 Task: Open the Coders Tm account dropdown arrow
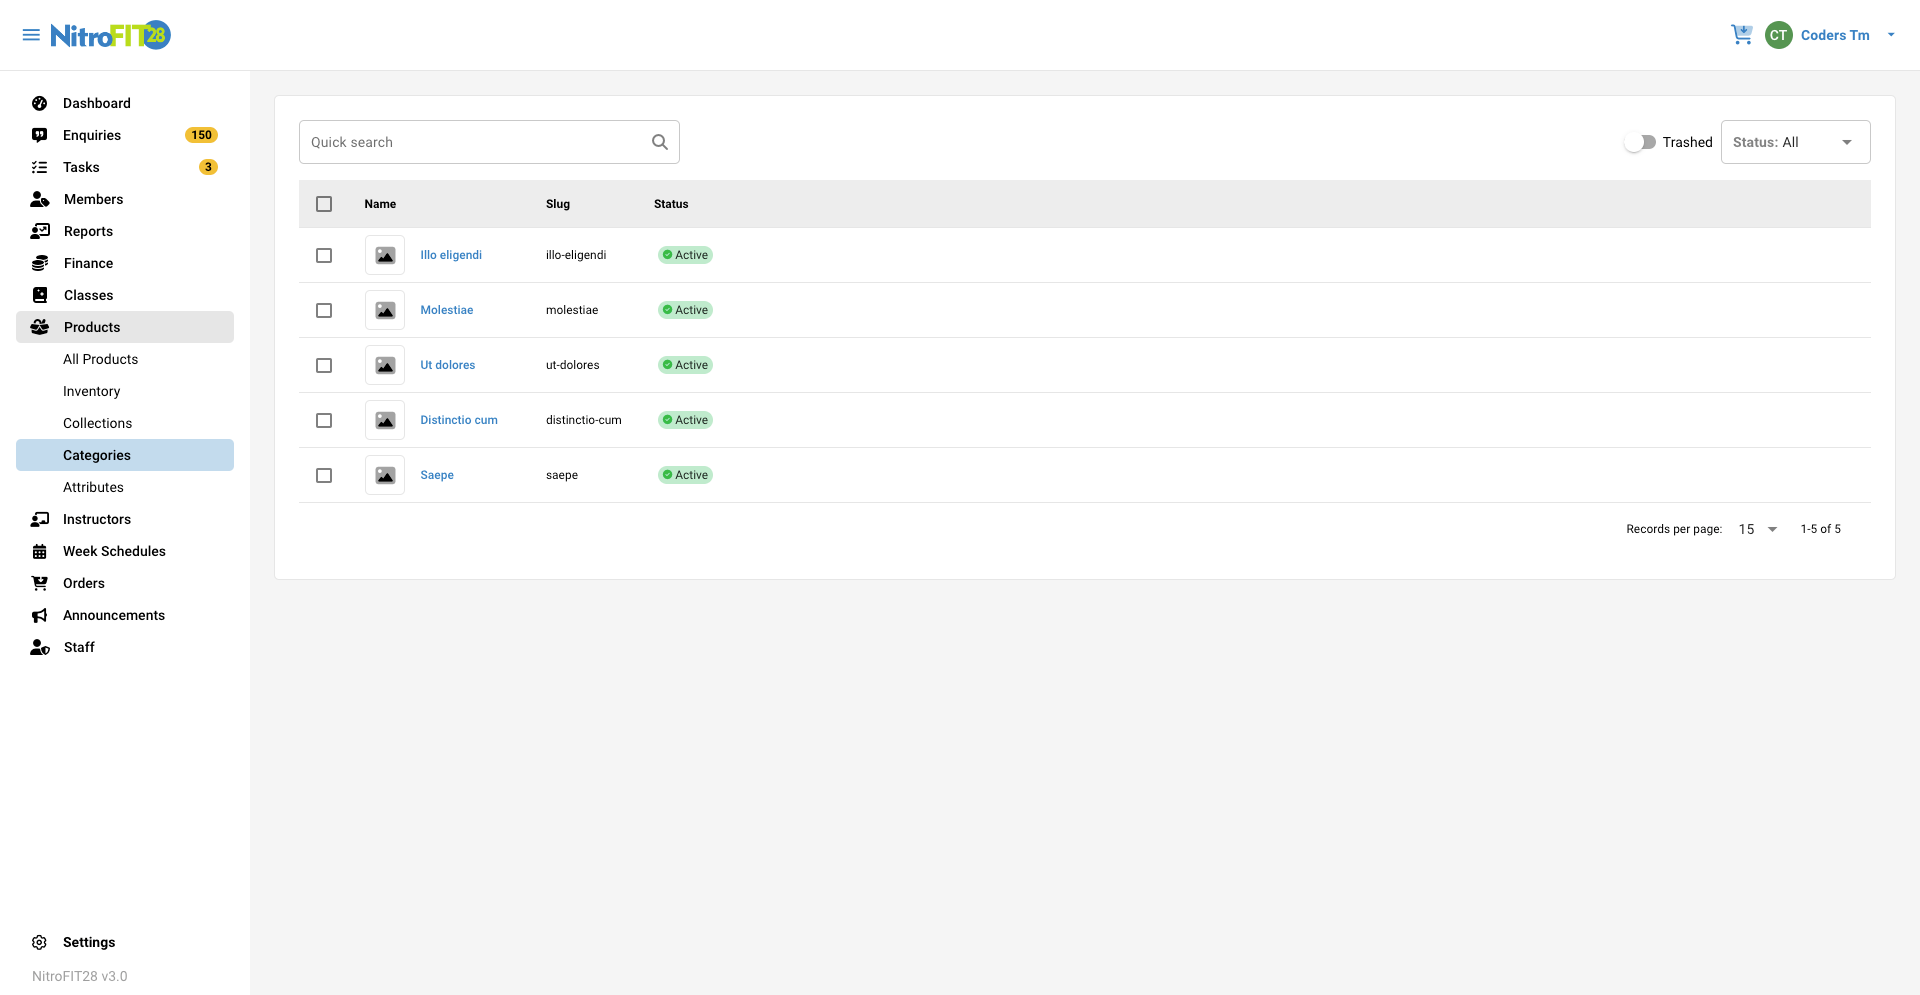(1891, 35)
